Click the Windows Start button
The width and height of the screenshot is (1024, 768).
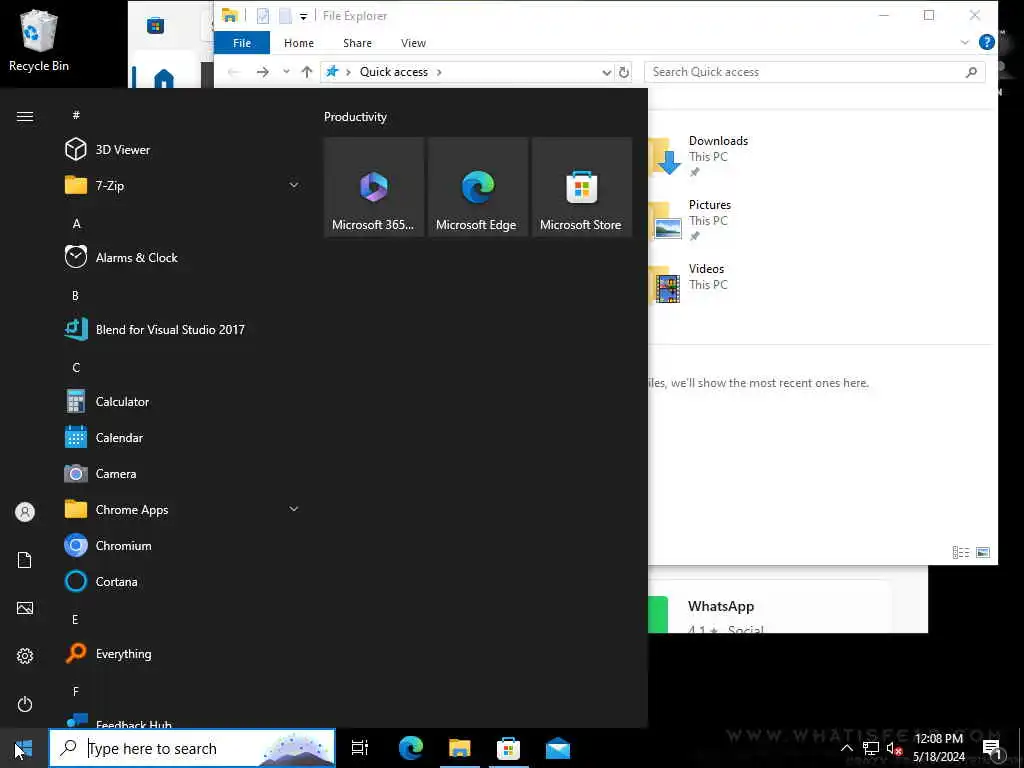click(x=24, y=748)
